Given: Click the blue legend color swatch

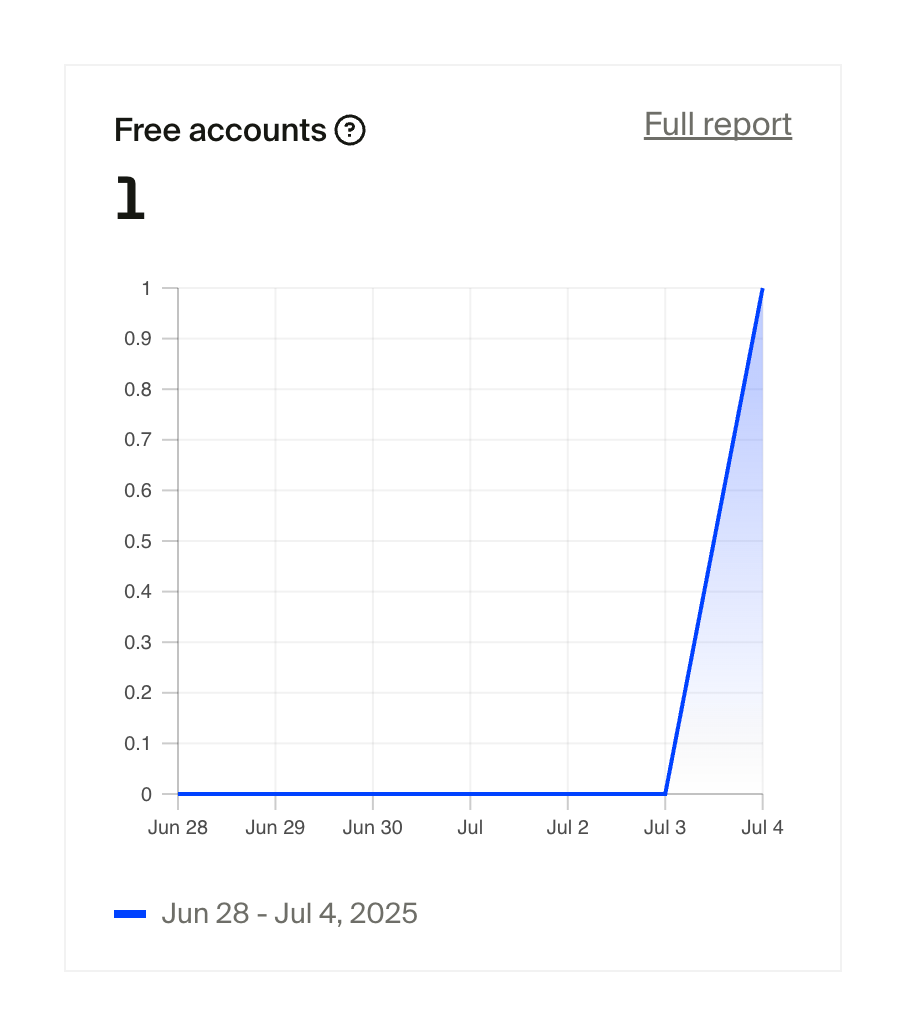Looking at the screenshot, I should [x=130, y=914].
